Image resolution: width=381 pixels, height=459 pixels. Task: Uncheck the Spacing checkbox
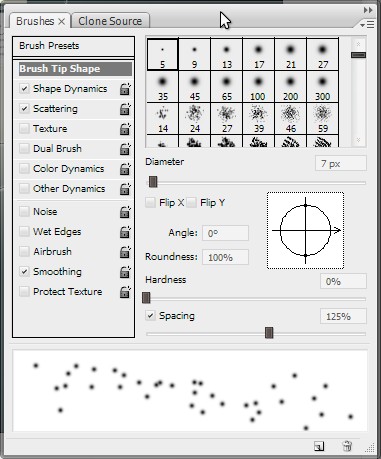click(150, 316)
